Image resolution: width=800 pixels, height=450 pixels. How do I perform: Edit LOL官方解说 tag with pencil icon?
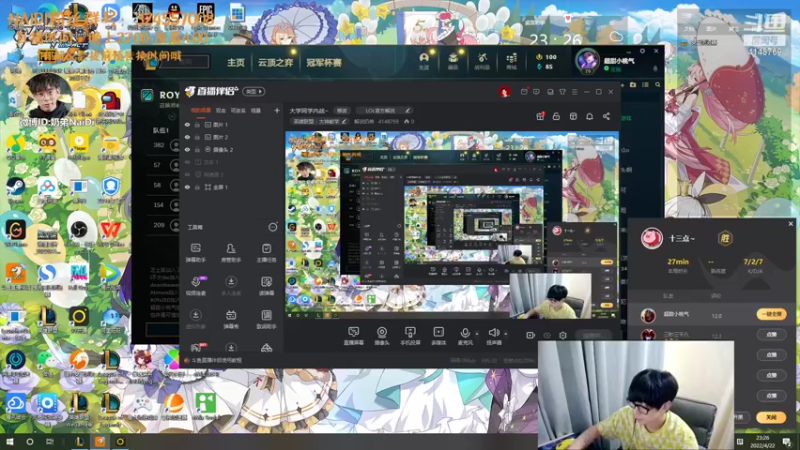click(x=408, y=110)
